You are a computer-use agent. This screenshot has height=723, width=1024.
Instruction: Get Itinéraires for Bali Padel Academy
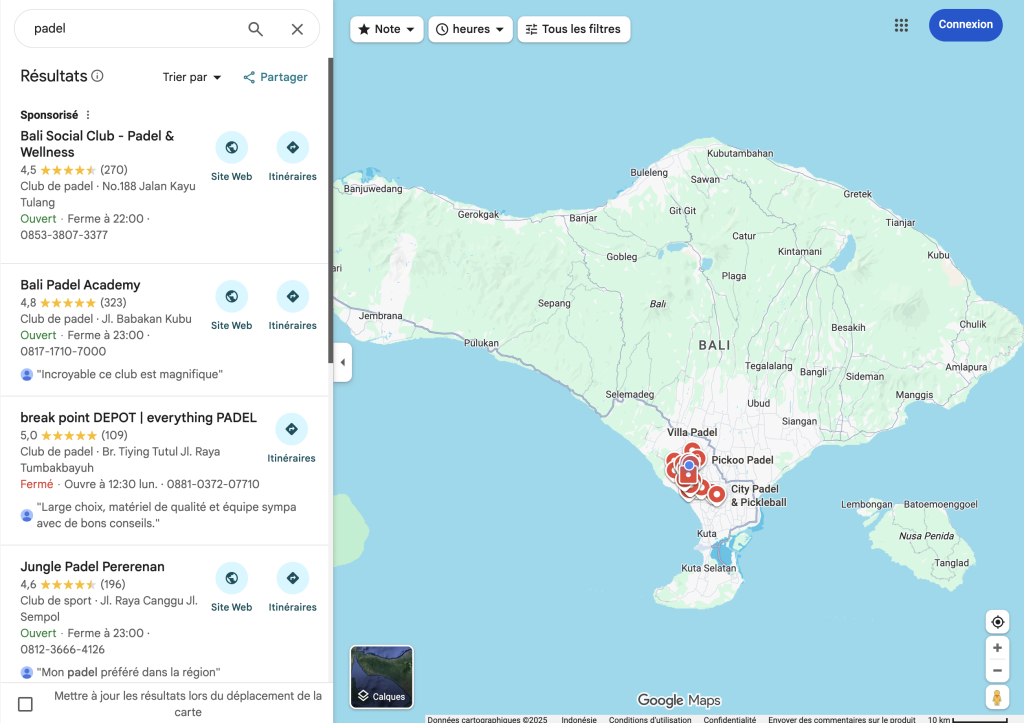293,297
